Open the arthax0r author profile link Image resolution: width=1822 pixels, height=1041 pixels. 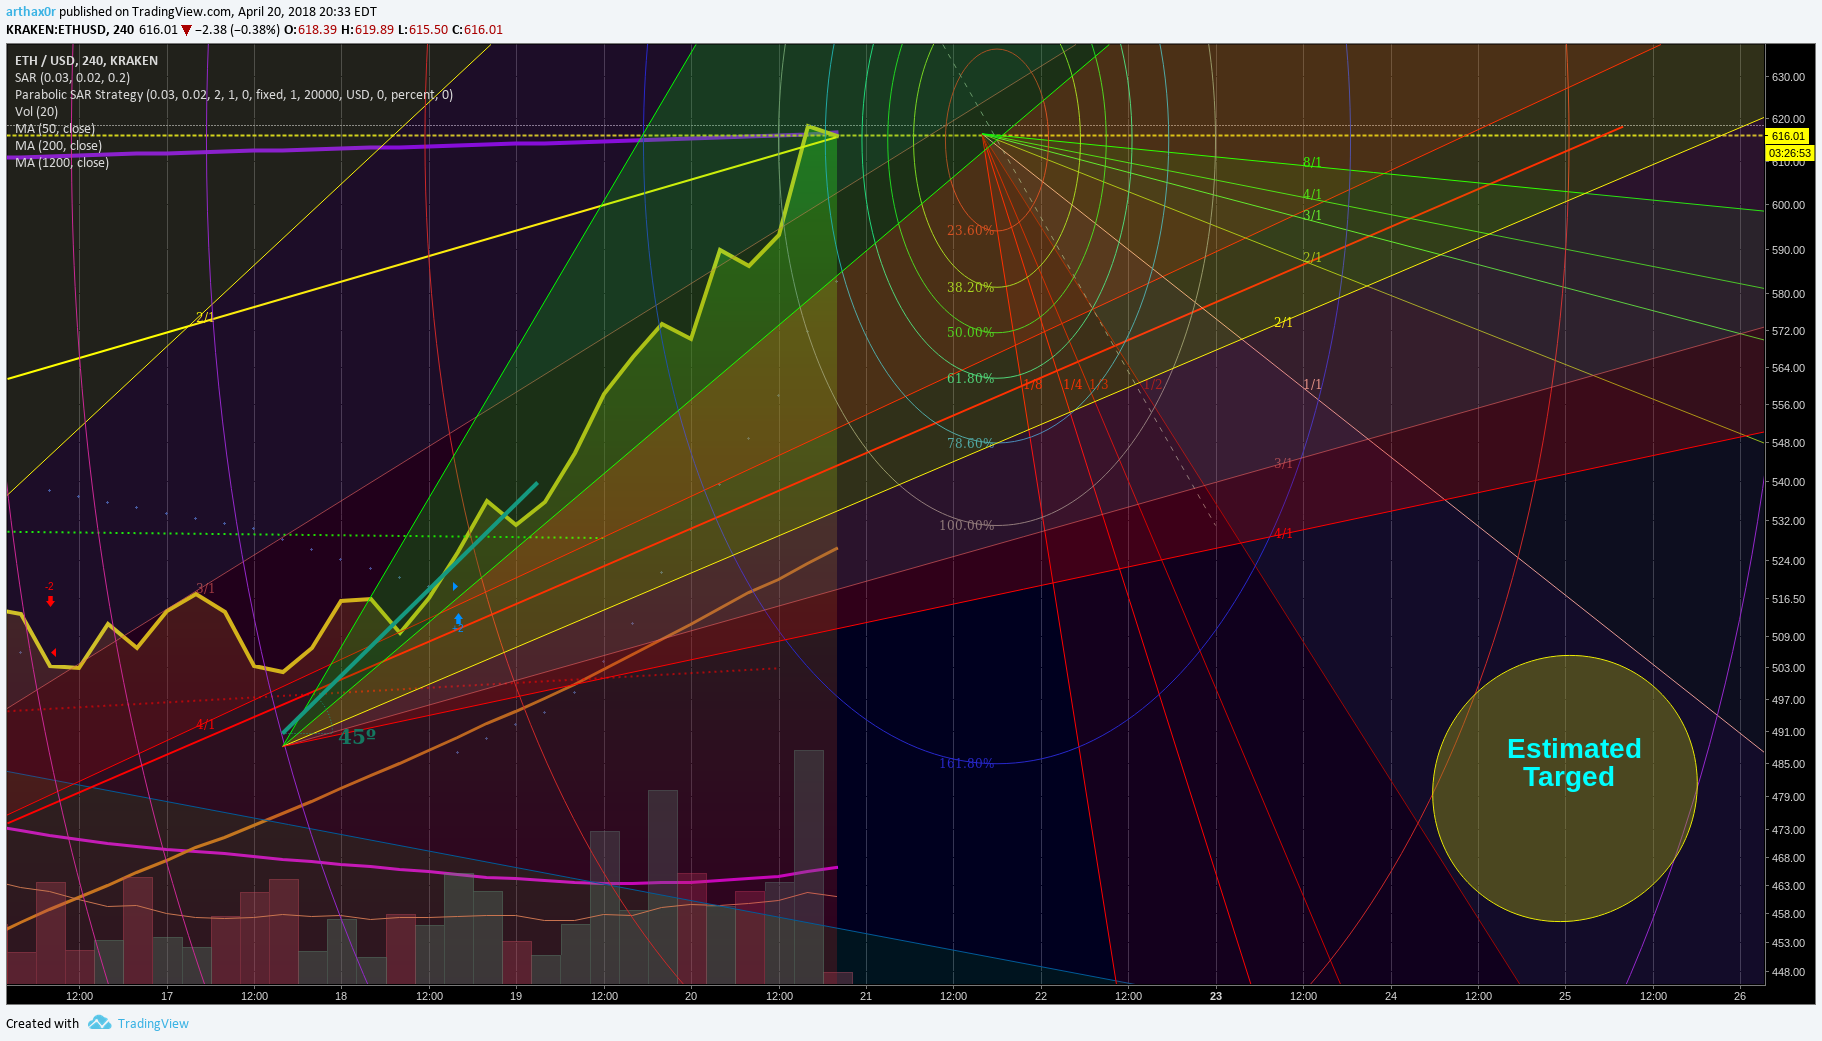tap(31, 12)
